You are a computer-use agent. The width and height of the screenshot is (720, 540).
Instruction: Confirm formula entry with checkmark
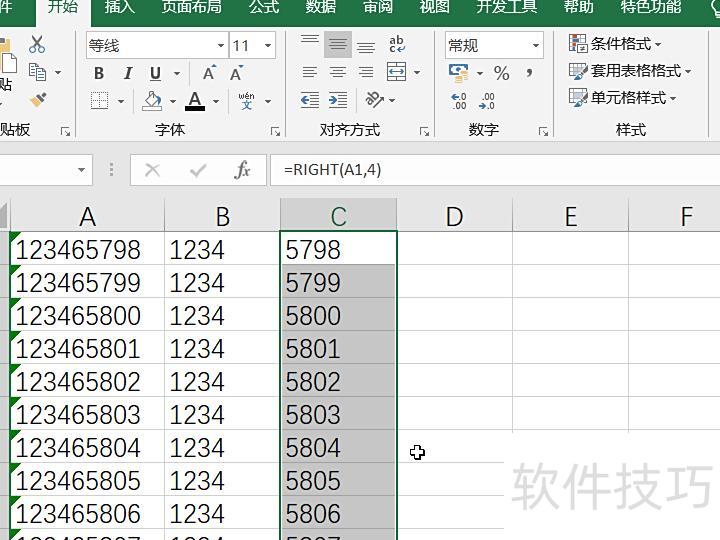[198, 170]
